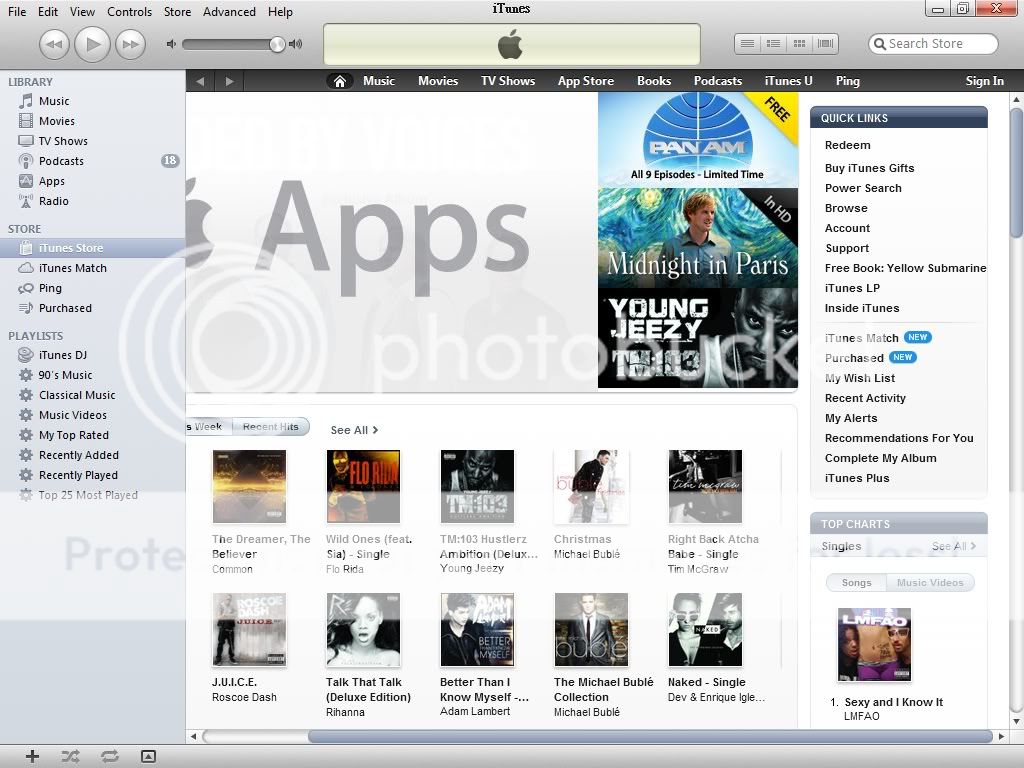Skip to the next track

pos(130,44)
